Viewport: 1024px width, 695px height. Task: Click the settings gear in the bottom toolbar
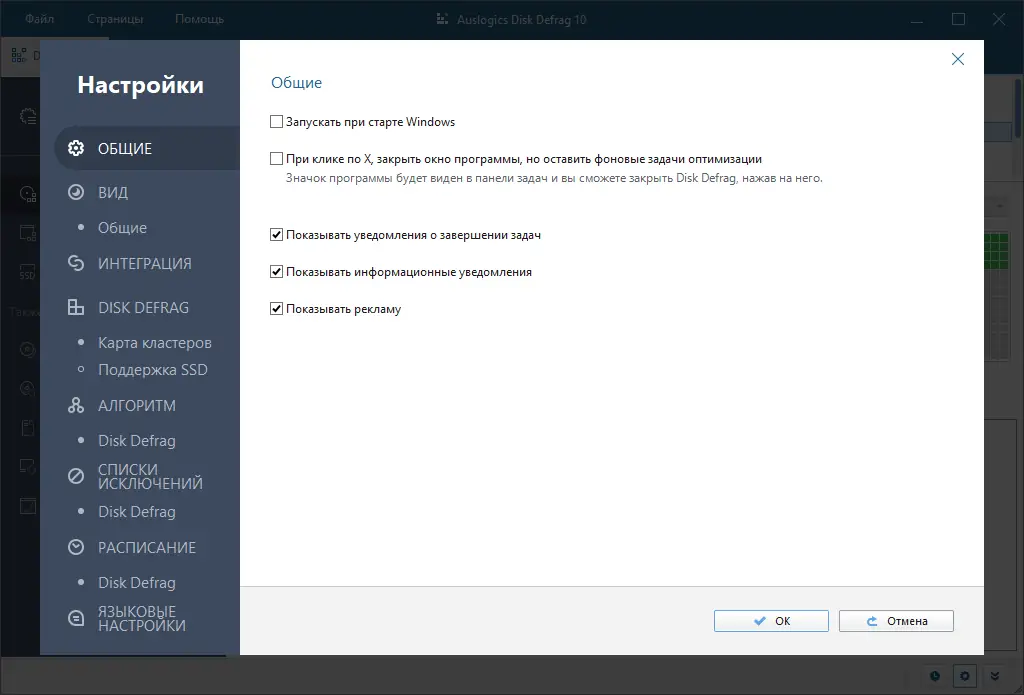click(x=964, y=676)
